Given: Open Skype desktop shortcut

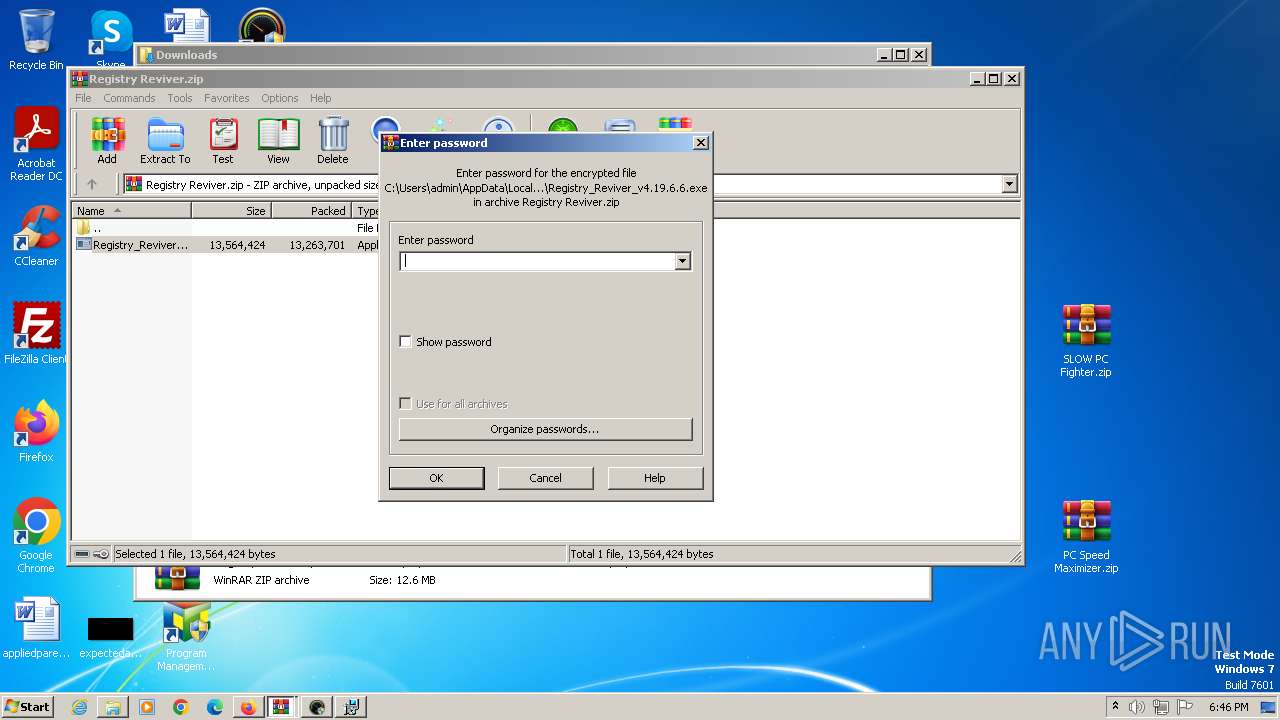Looking at the screenshot, I should pos(110,40).
